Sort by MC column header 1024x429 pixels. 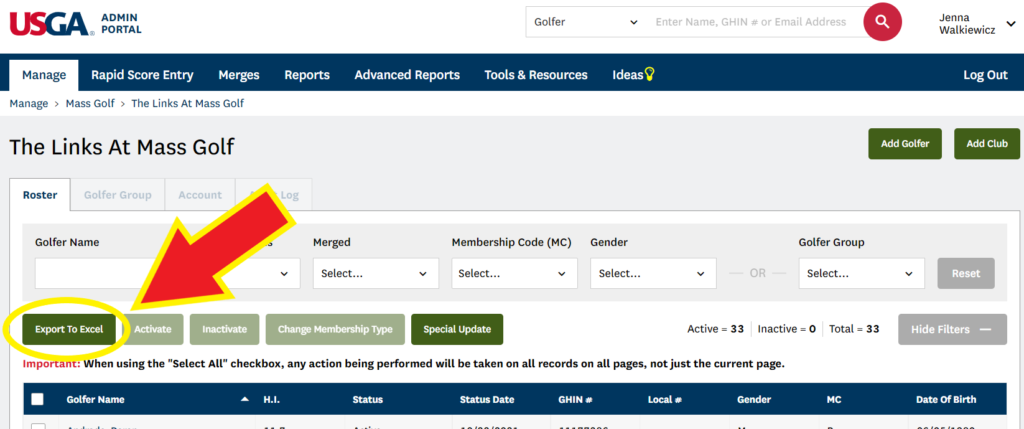833,400
